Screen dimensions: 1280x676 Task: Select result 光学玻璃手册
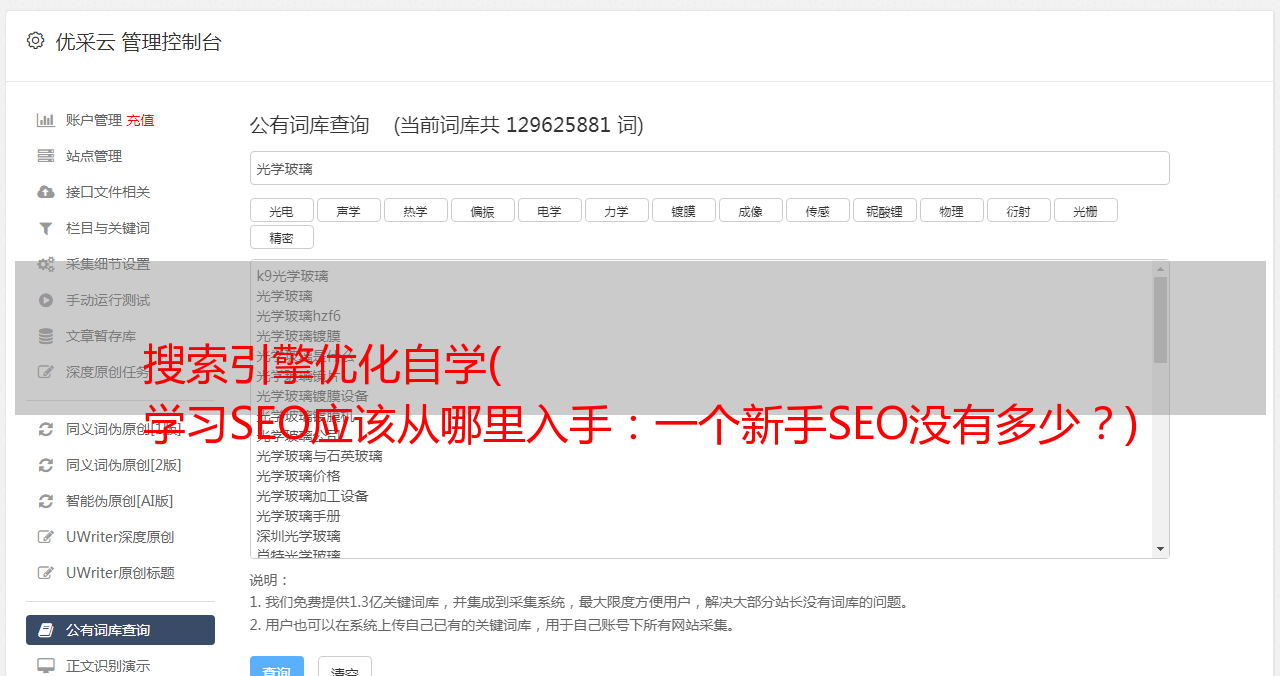click(298, 516)
